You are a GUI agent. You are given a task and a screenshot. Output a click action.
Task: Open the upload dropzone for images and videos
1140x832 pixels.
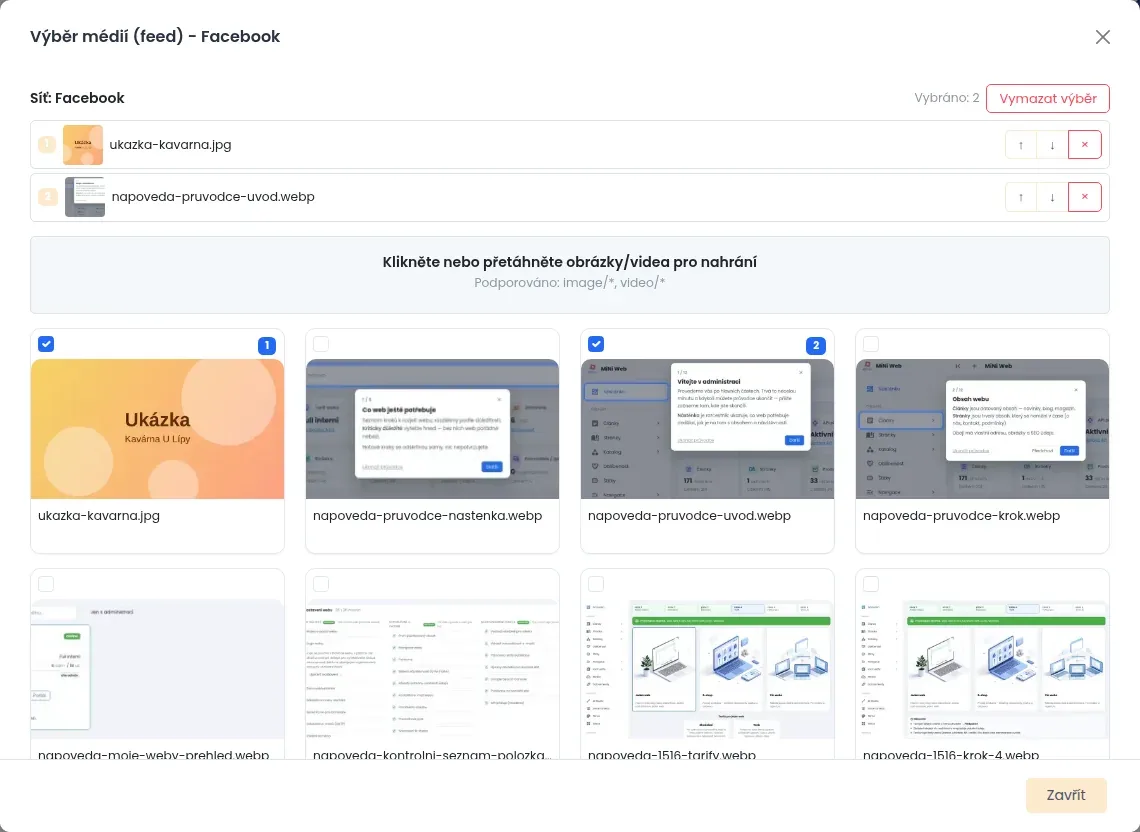tap(570, 275)
